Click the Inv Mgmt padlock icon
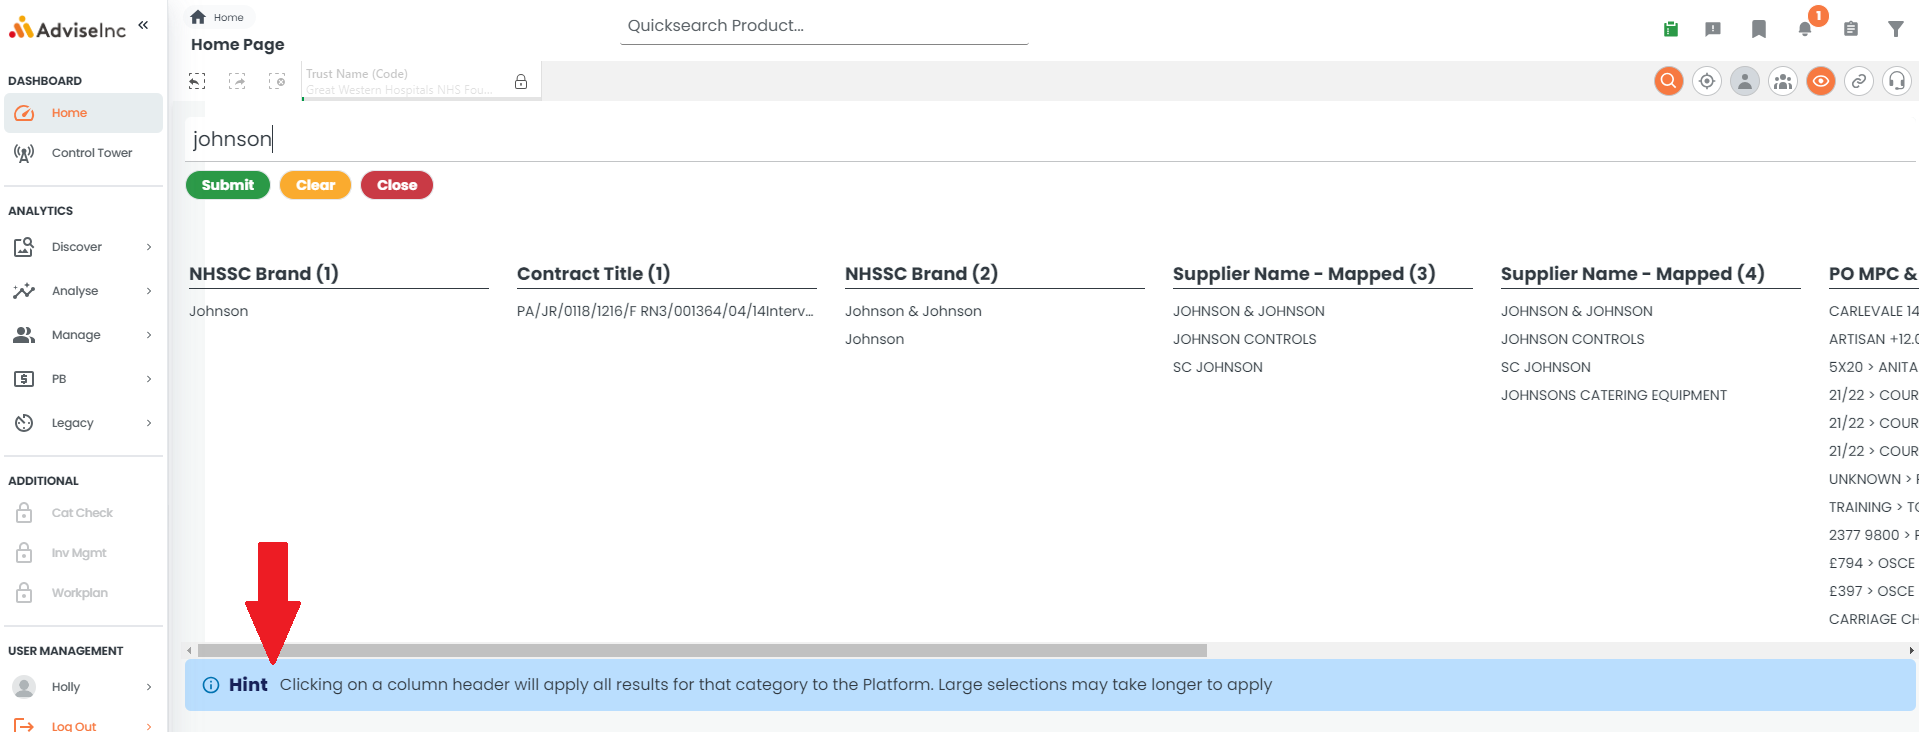The width and height of the screenshot is (1919, 732). pos(24,553)
